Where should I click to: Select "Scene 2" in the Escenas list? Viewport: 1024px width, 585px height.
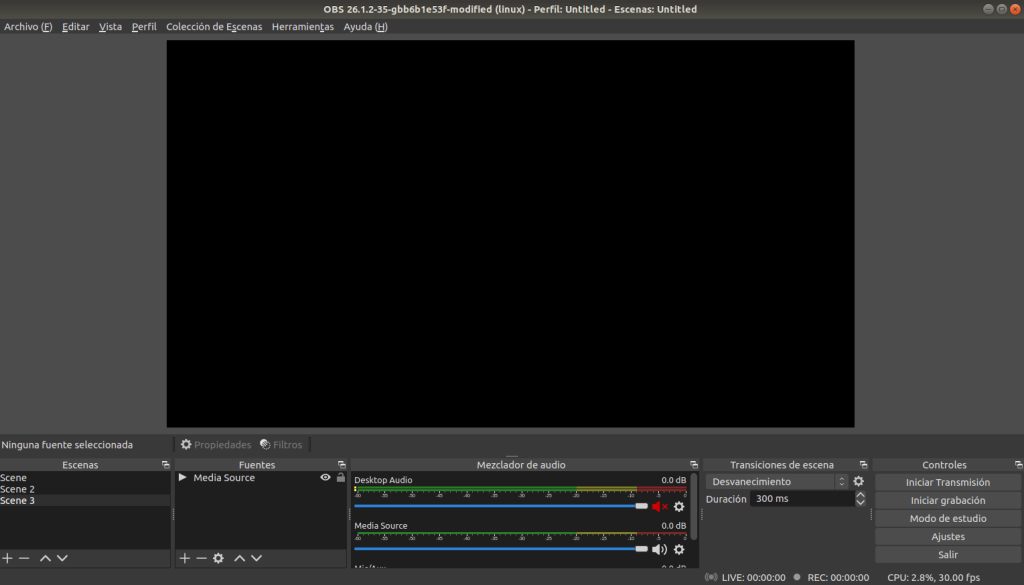click(85, 489)
